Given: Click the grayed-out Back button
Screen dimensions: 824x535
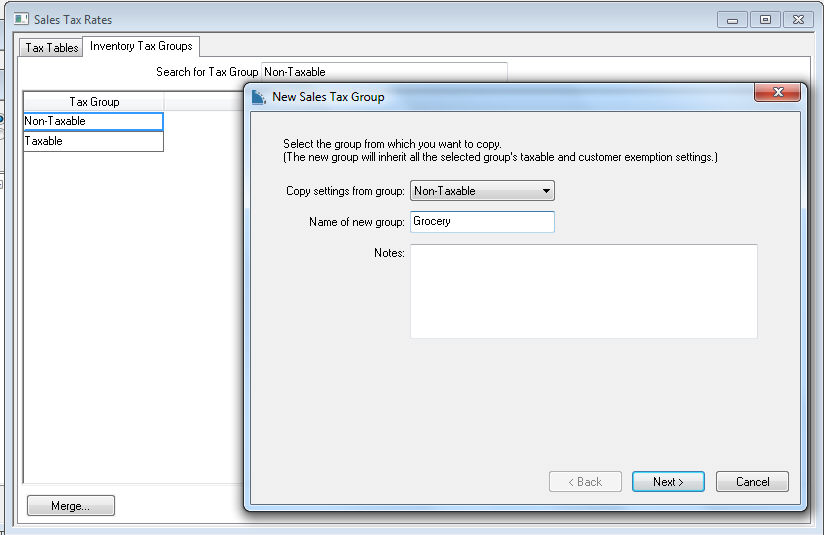Looking at the screenshot, I should pos(585,482).
